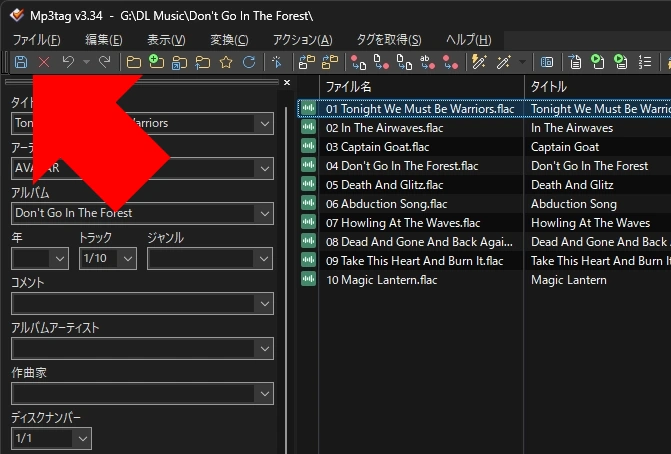Click inside the アルバム text field
This screenshot has height=454, width=671.
pyautogui.click(x=134, y=214)
